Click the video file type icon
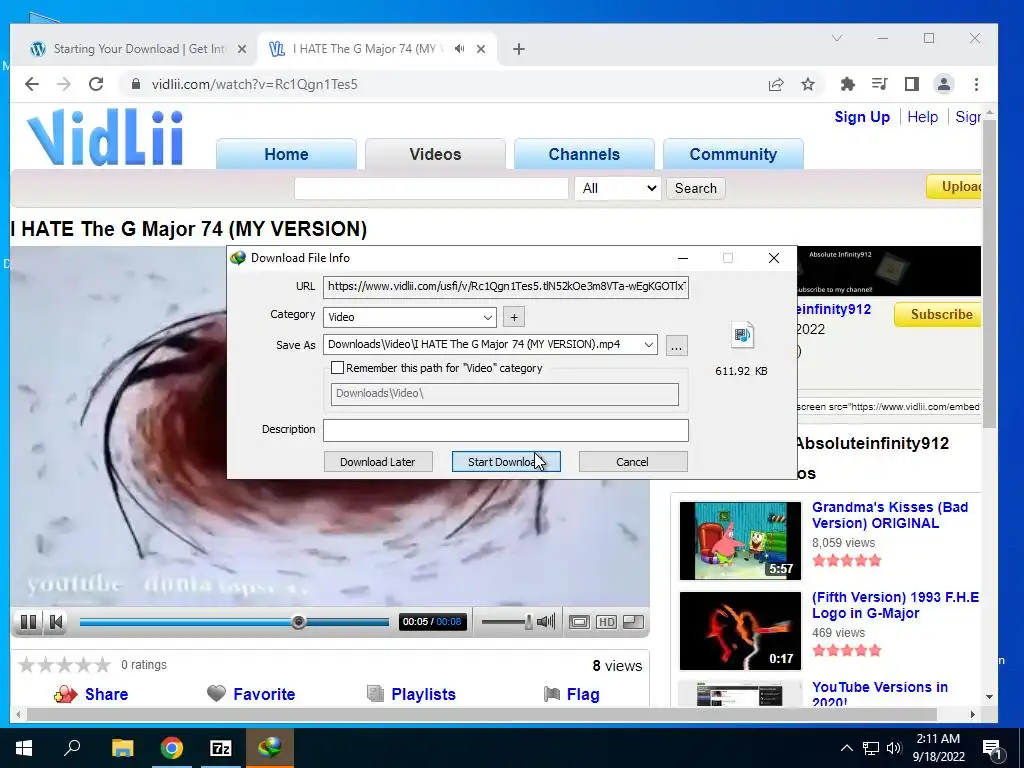1024x768 pixels. tap(742, 335)
